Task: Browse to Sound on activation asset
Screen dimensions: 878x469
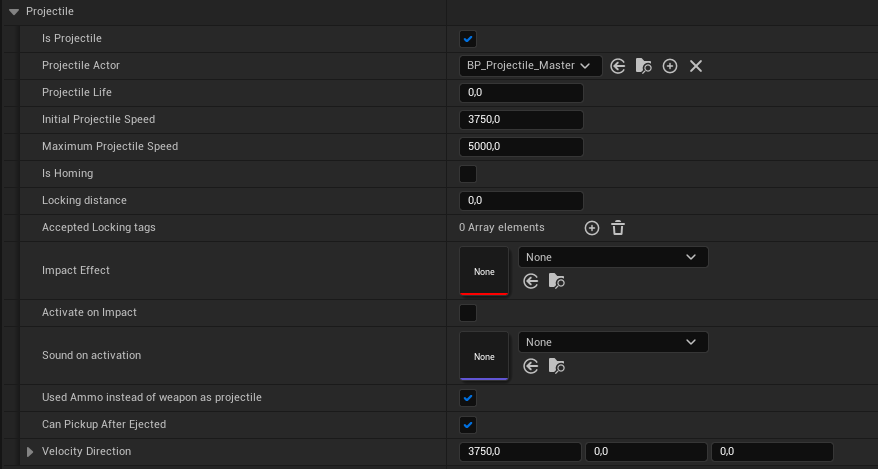Action: point(557,366)
